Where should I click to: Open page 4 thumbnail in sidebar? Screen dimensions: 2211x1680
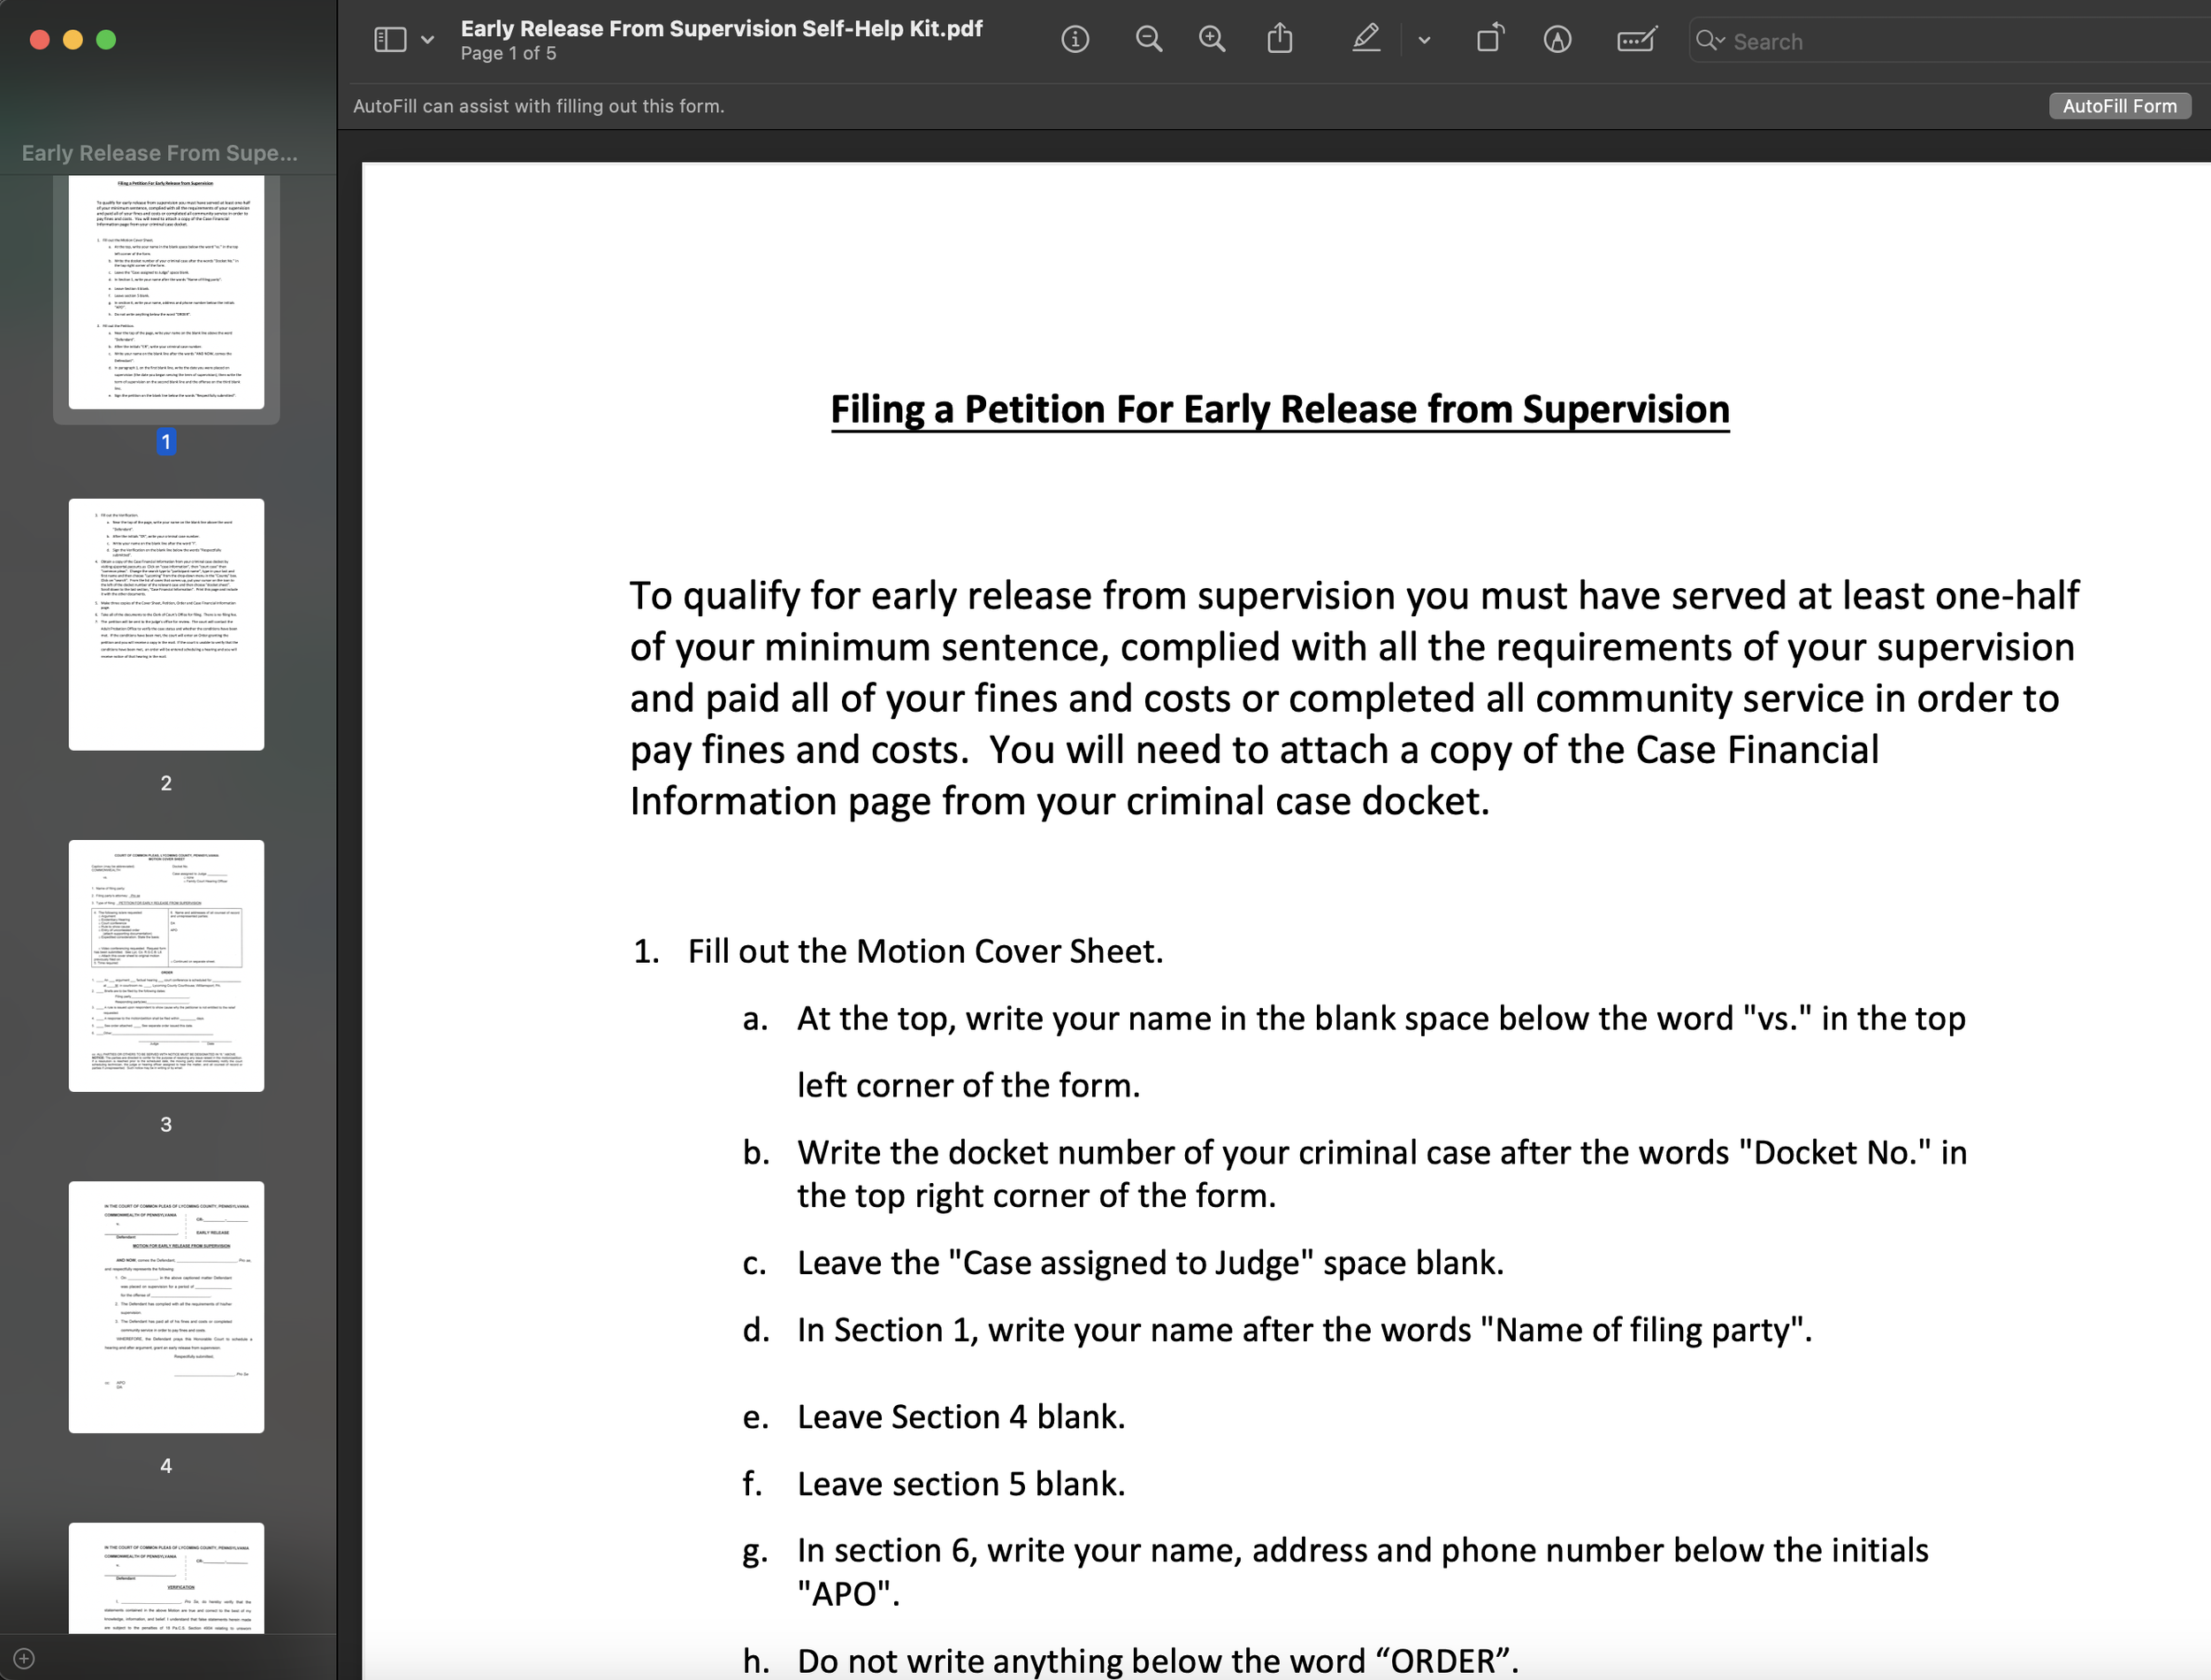tap(166, 1306)
